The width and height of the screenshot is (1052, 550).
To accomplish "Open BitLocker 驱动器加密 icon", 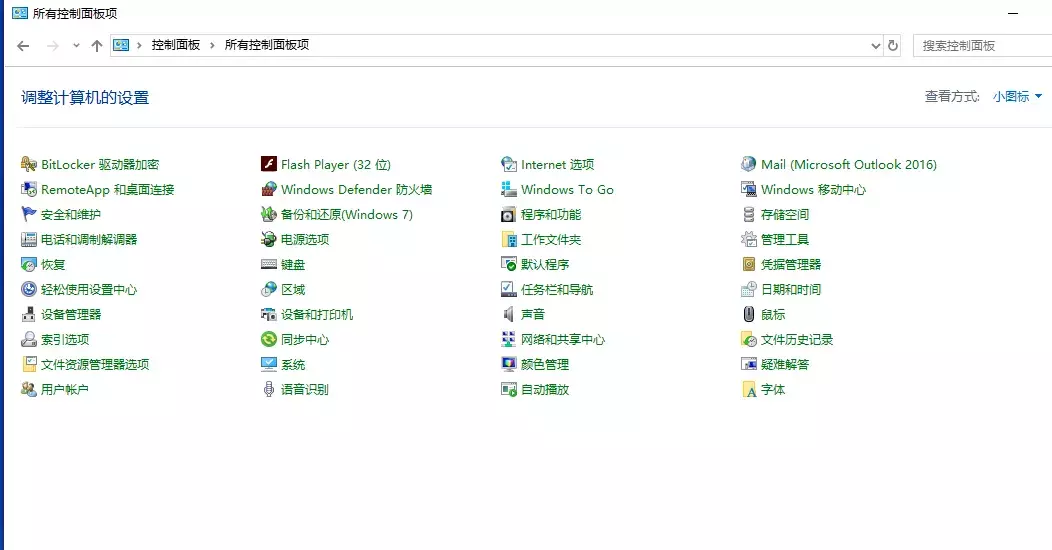I will pyautogui.click(x=29, y=164).
